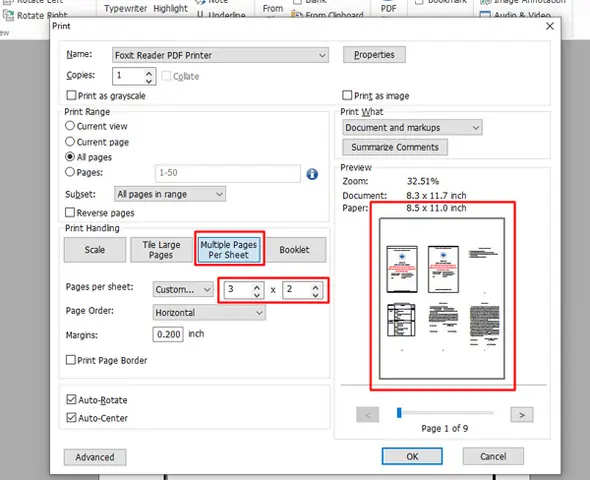
Task: Open Pages per sheet Custom dropdown
Action: click(x=183, y=289)
